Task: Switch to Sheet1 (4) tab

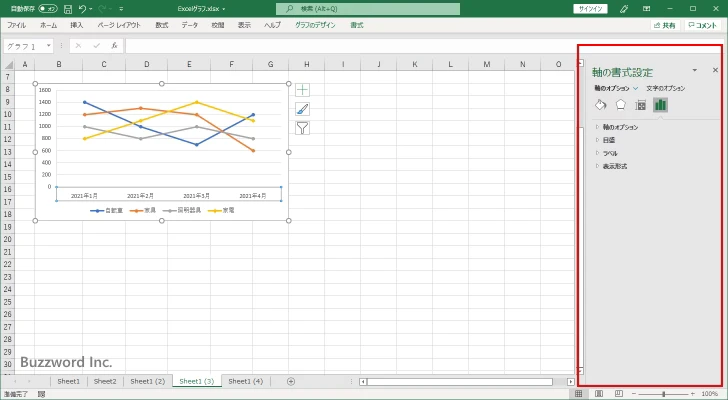Action: click(246, 381)
